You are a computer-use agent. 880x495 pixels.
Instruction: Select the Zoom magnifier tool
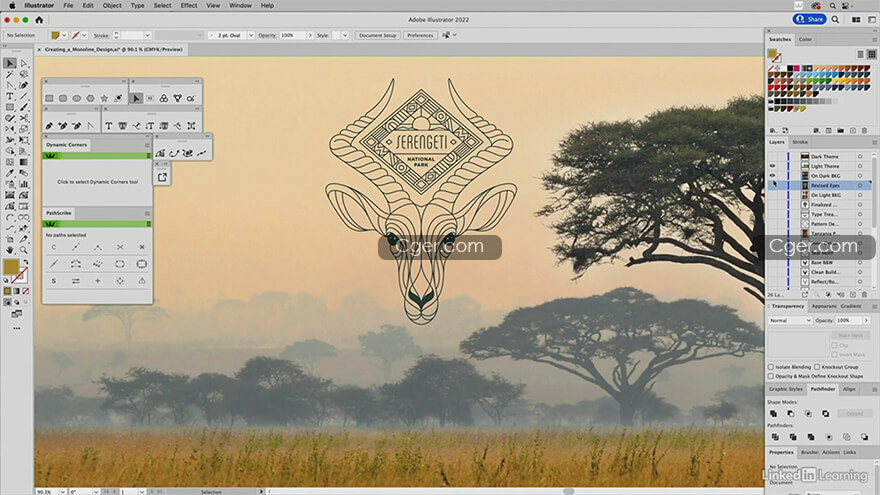[24, 250]
